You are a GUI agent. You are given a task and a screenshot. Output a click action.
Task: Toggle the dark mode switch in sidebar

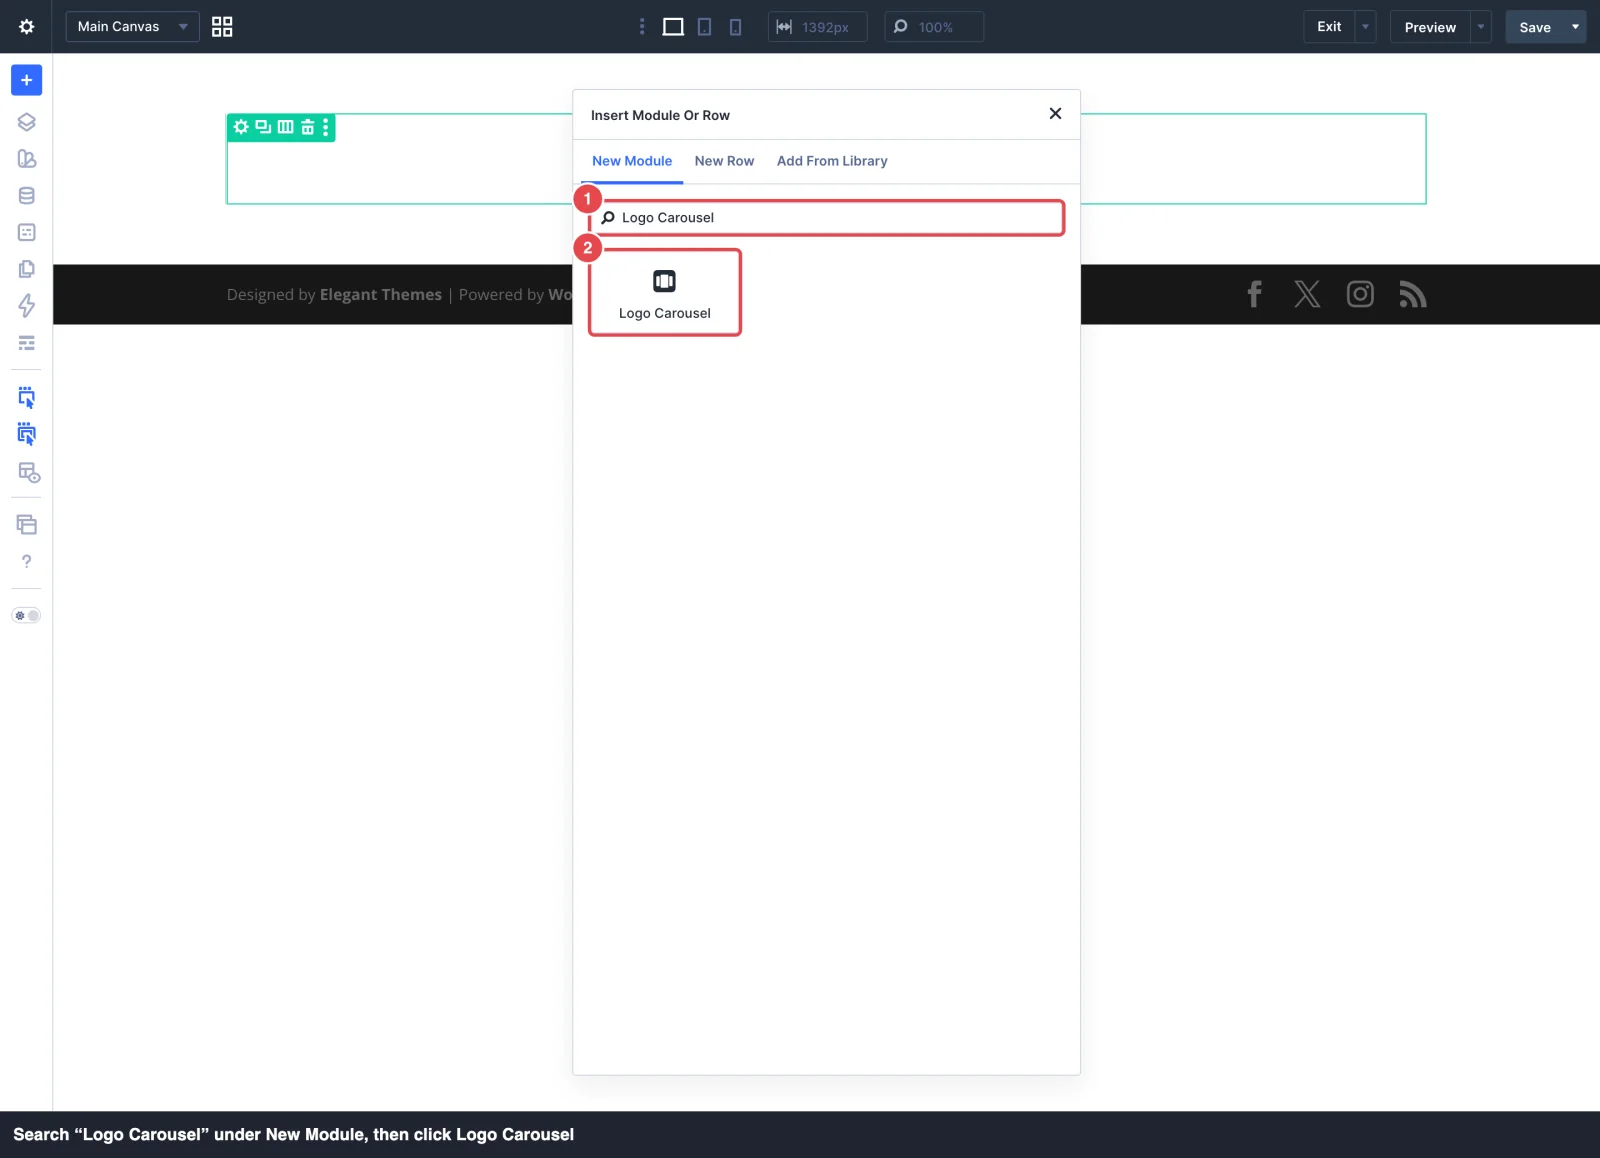pyautogui.click(x=27, y=616)
